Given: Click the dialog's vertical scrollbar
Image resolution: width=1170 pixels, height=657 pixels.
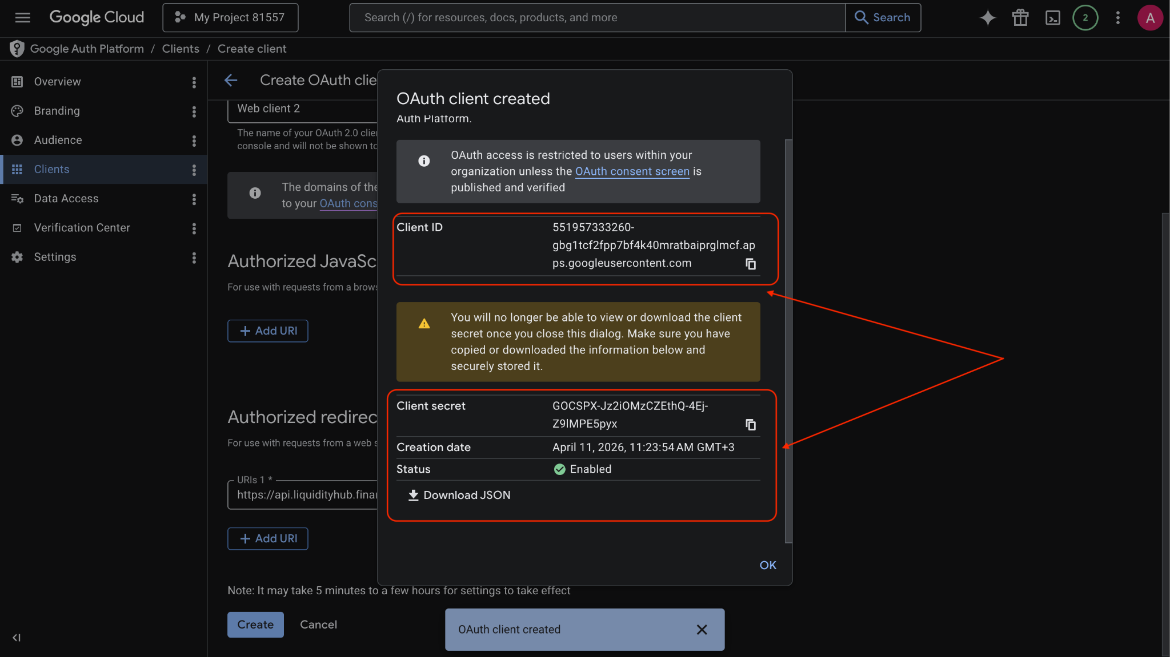Looking at the screenshot, I should click(x=789, y=340).
